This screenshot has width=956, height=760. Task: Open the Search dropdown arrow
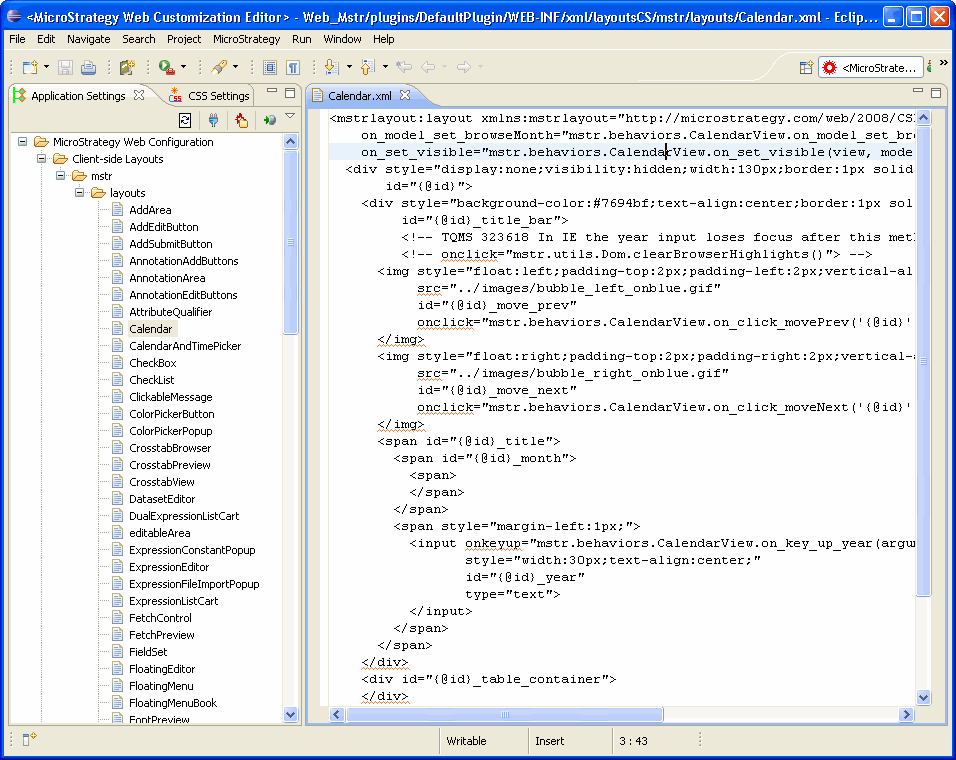point(235,67)
